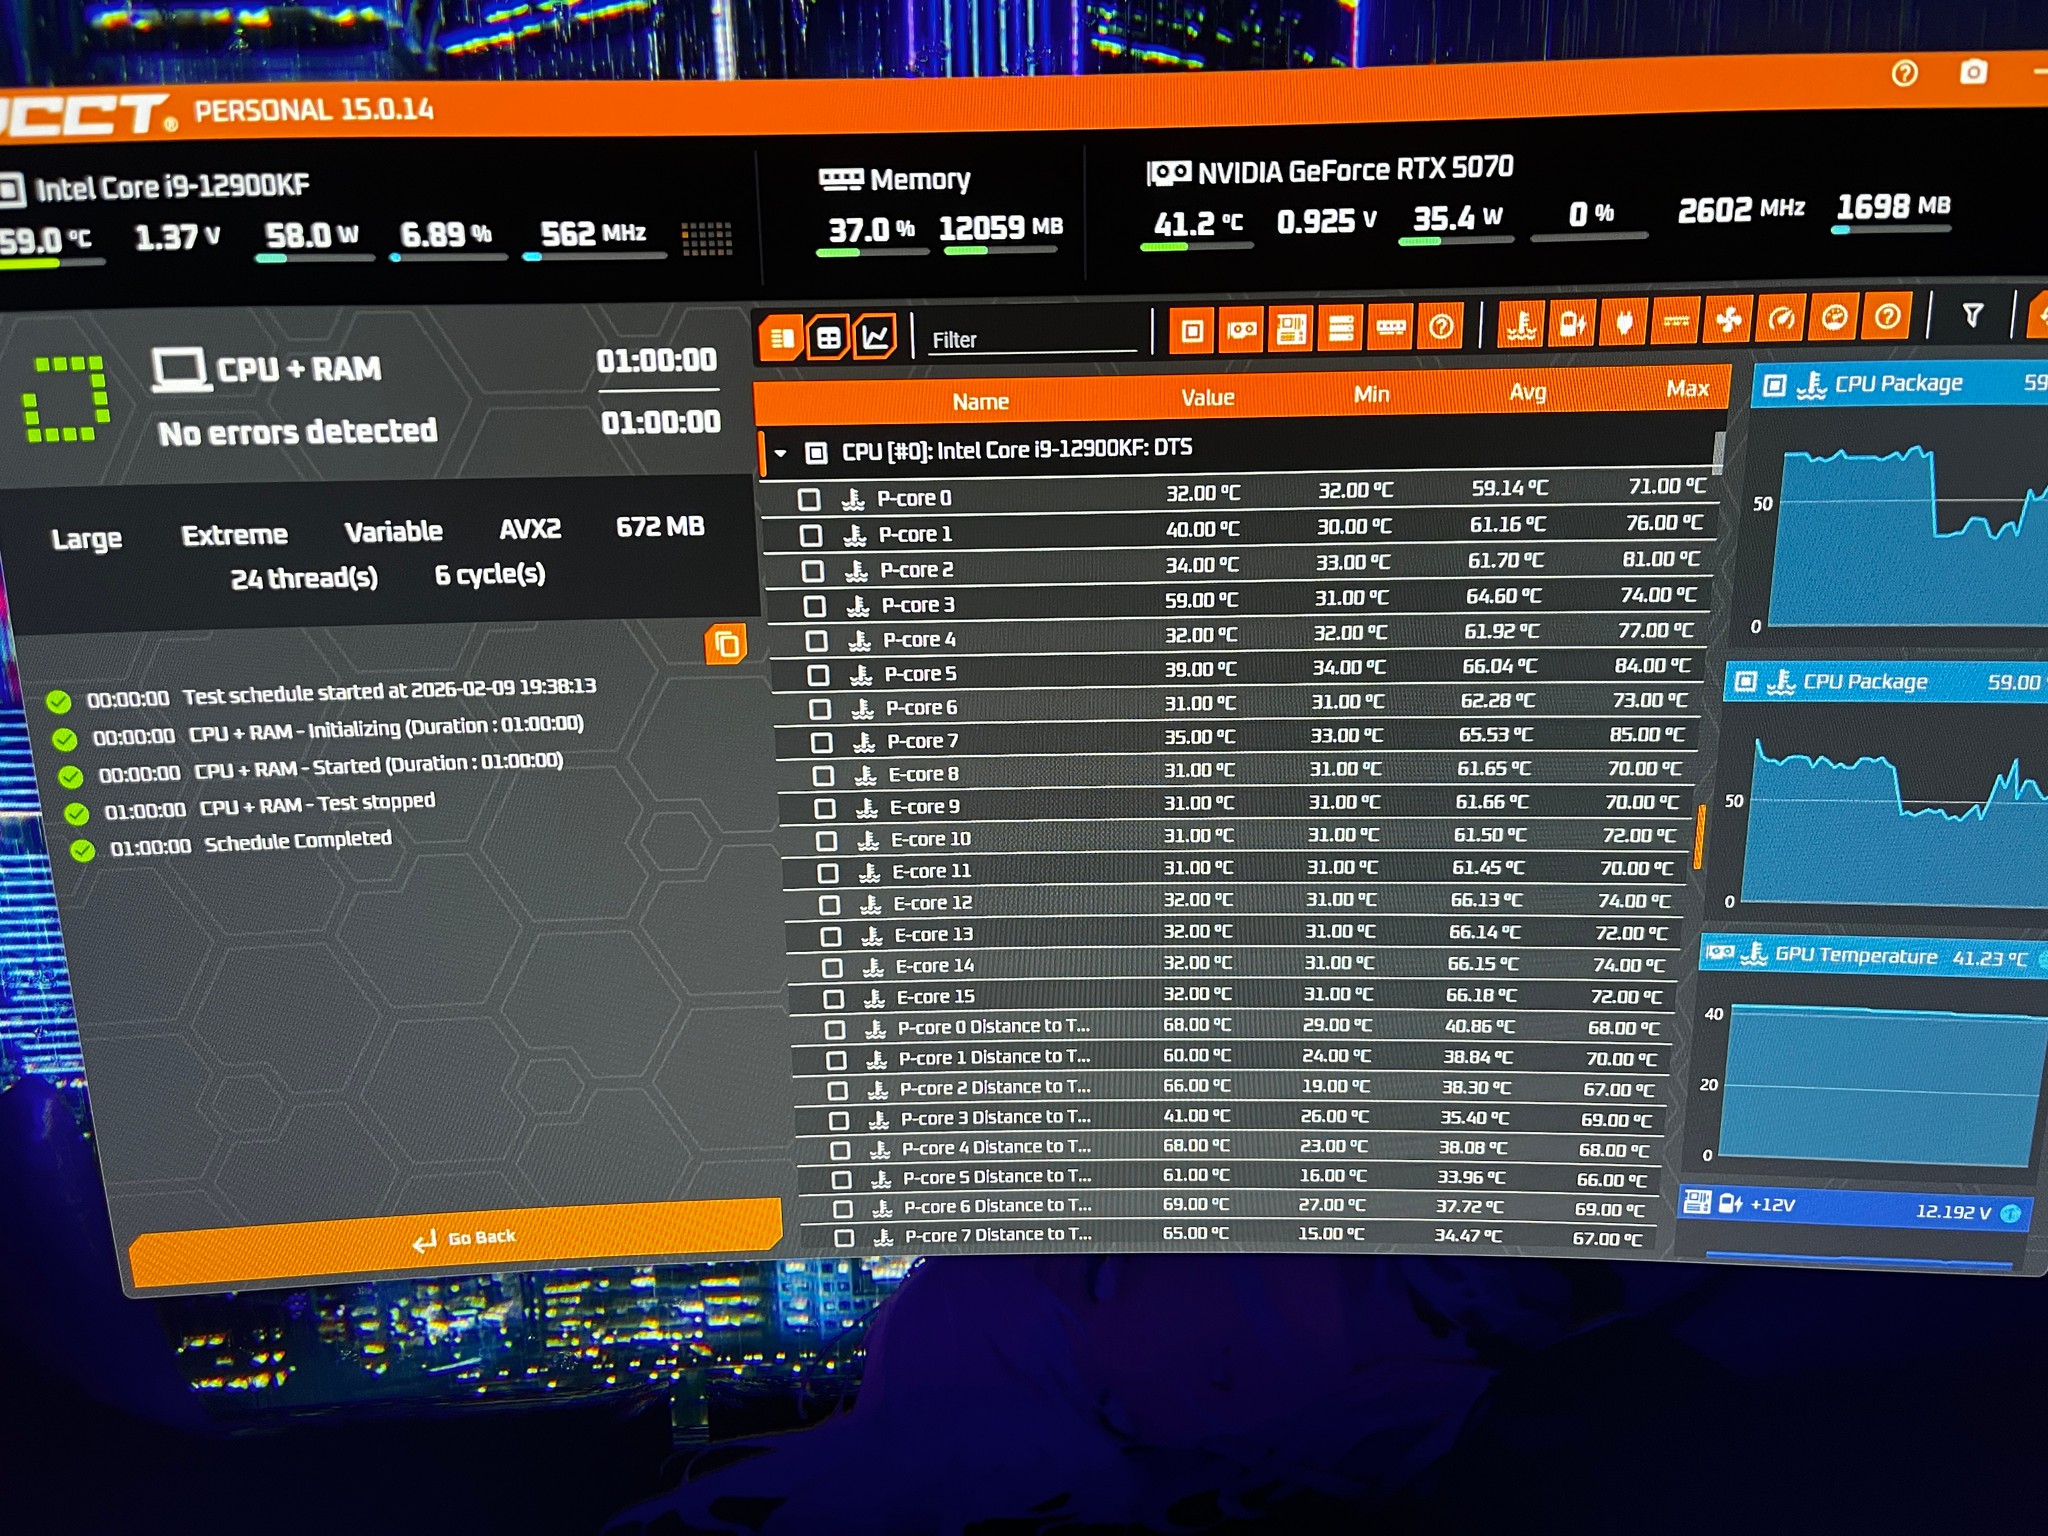Check the E-core 15 checkbox
The image size is (2048, 1536).
point(833,998)
